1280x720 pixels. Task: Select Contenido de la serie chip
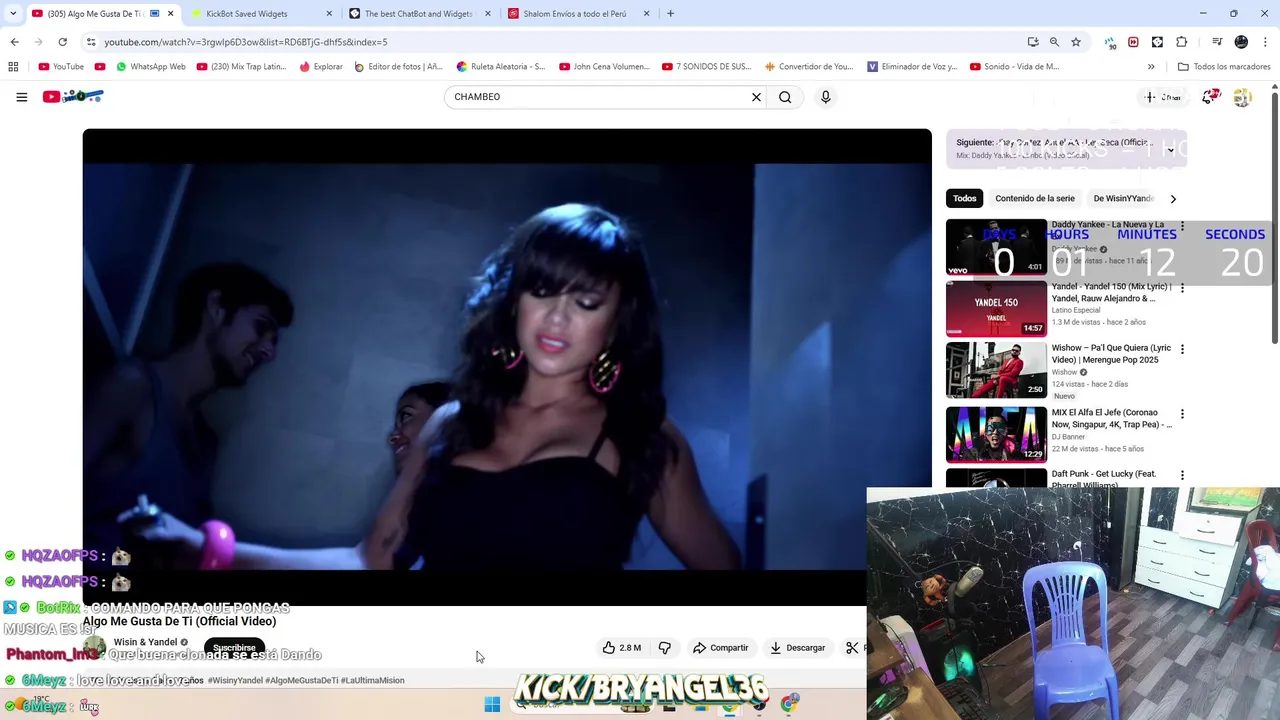[x=1035, y=198]
